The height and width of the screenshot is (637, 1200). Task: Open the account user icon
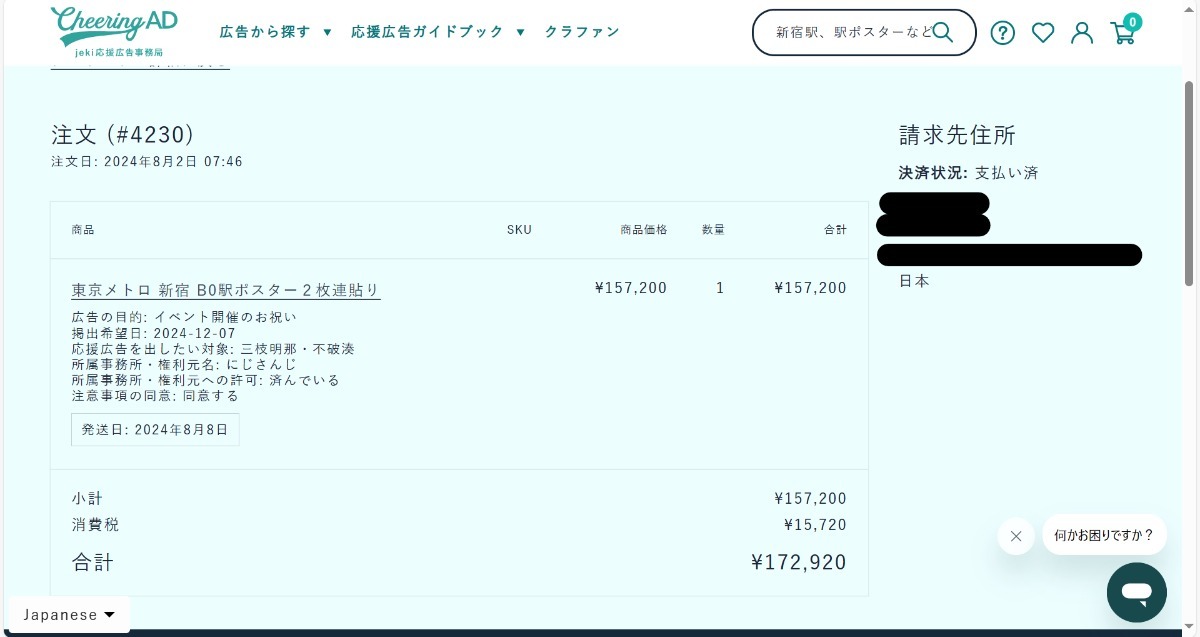[1082, 33]
